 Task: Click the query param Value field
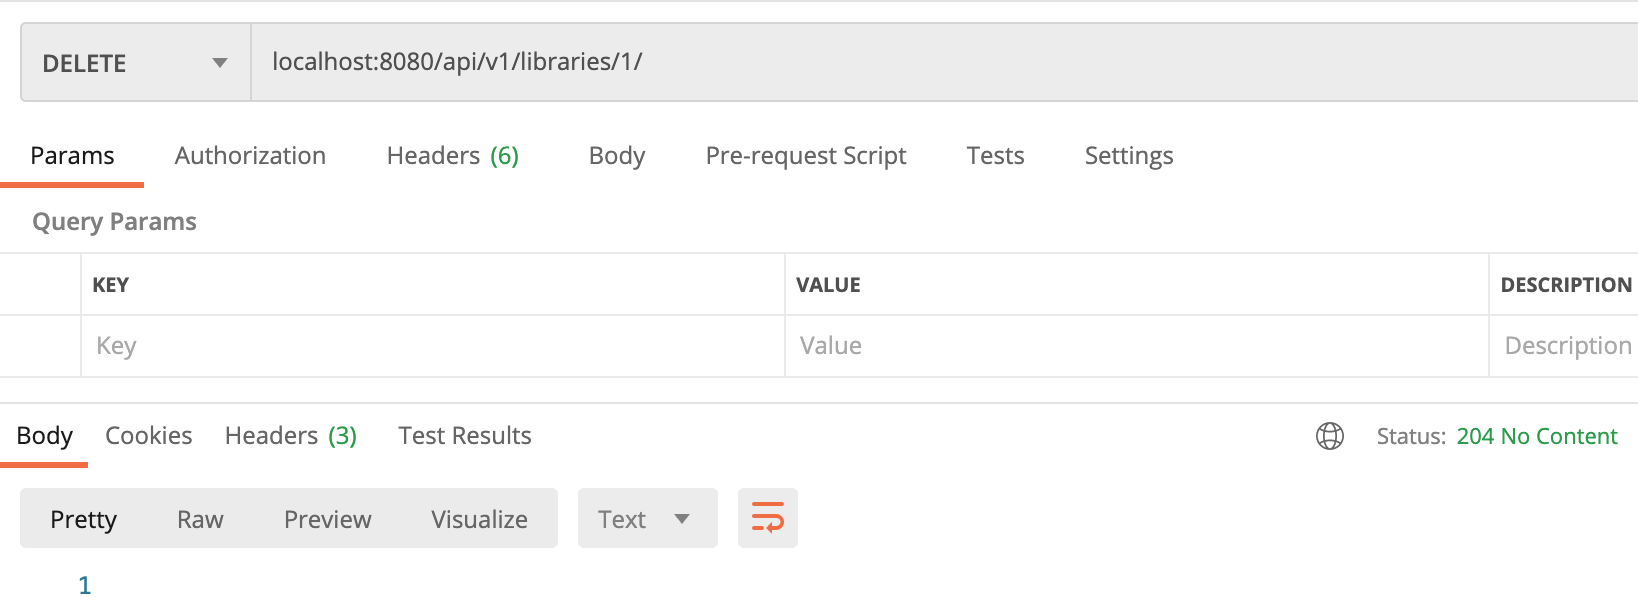[1136, 346]
